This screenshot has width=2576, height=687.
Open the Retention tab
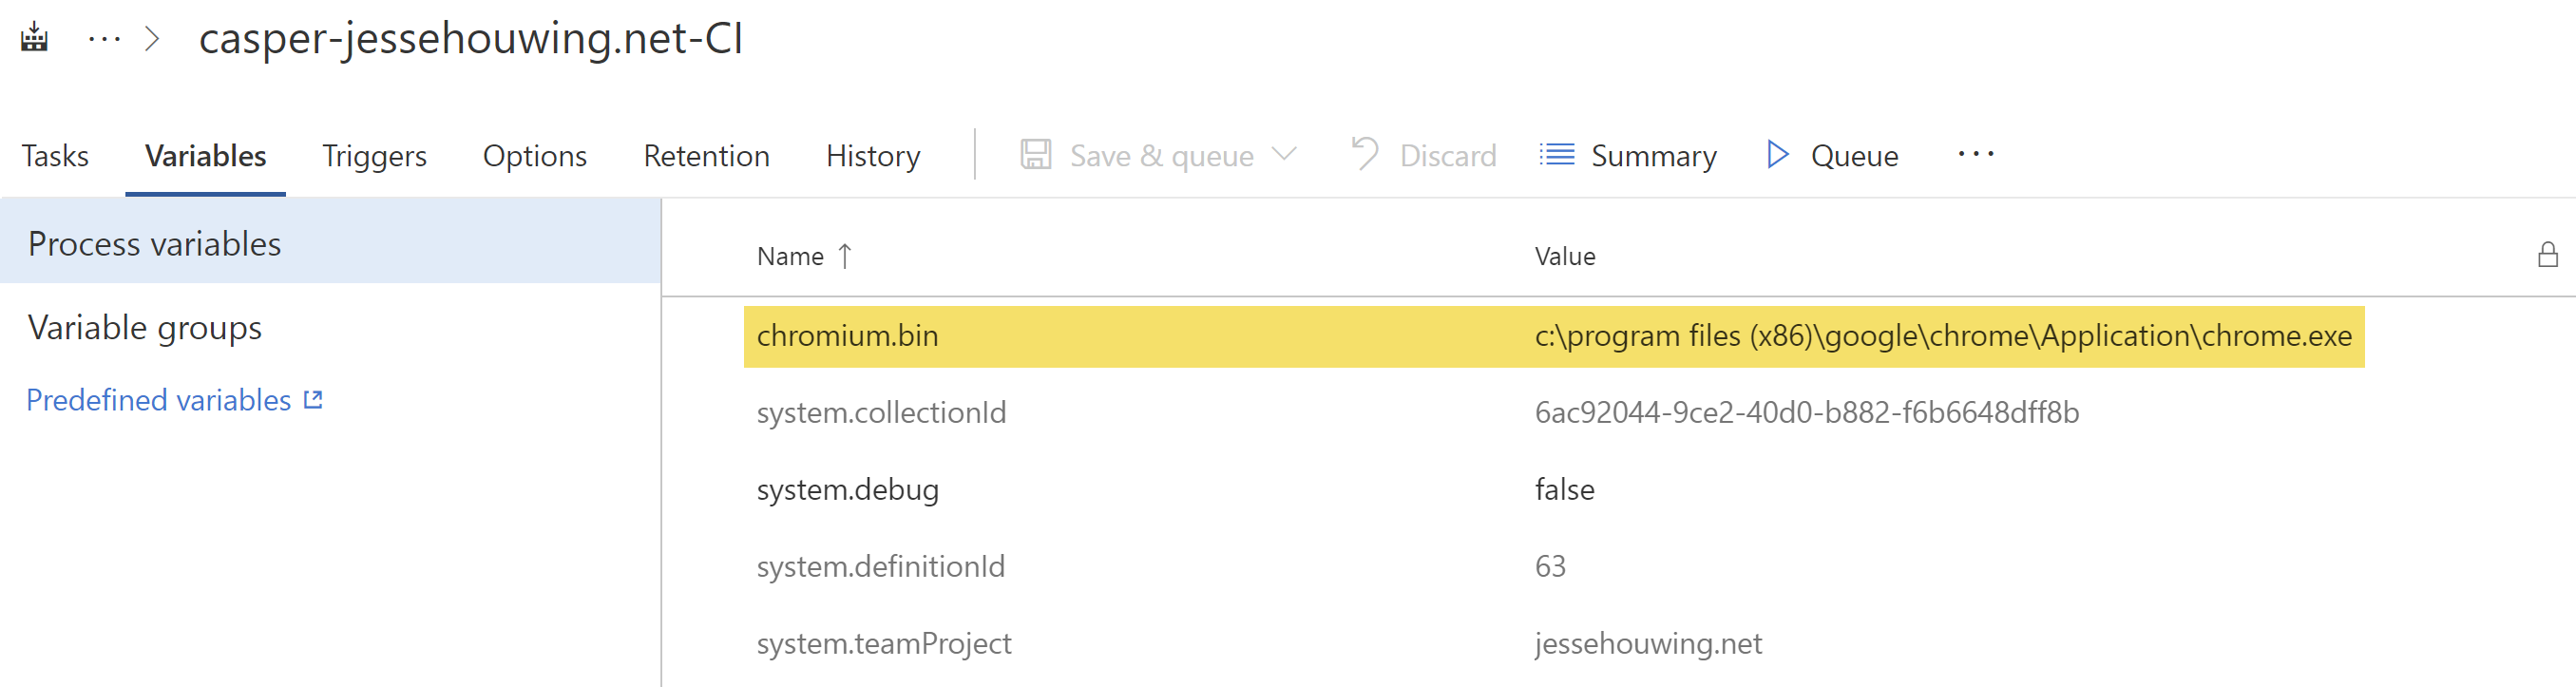click(706, 156)
